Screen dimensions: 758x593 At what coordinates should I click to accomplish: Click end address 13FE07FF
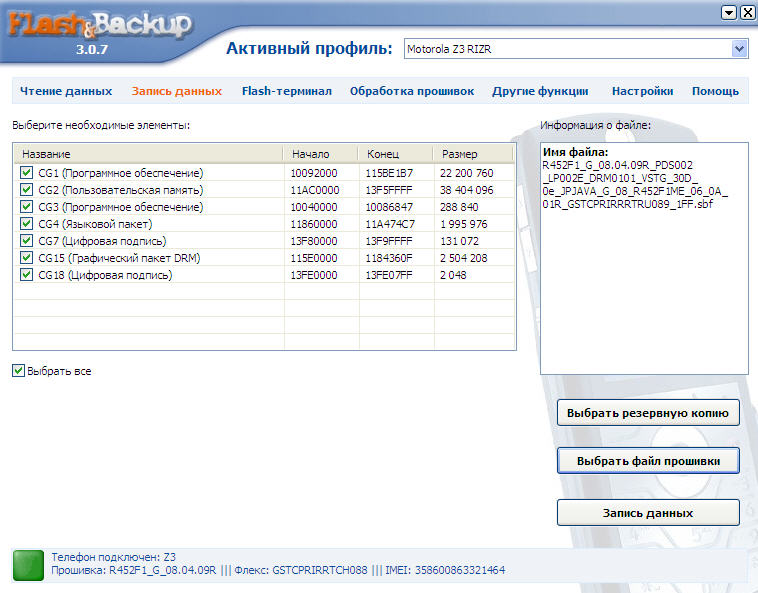(x=389, y=275)
